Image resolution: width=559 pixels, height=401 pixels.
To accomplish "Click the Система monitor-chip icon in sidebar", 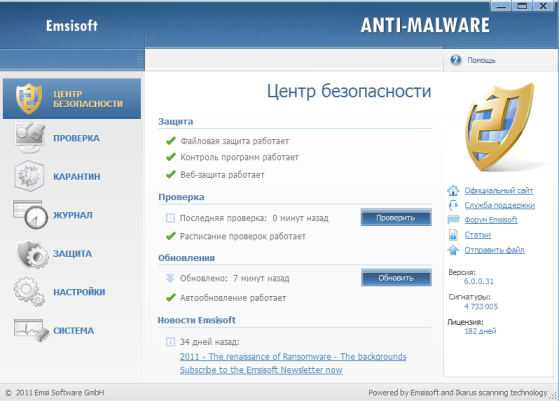I will 31,330.
